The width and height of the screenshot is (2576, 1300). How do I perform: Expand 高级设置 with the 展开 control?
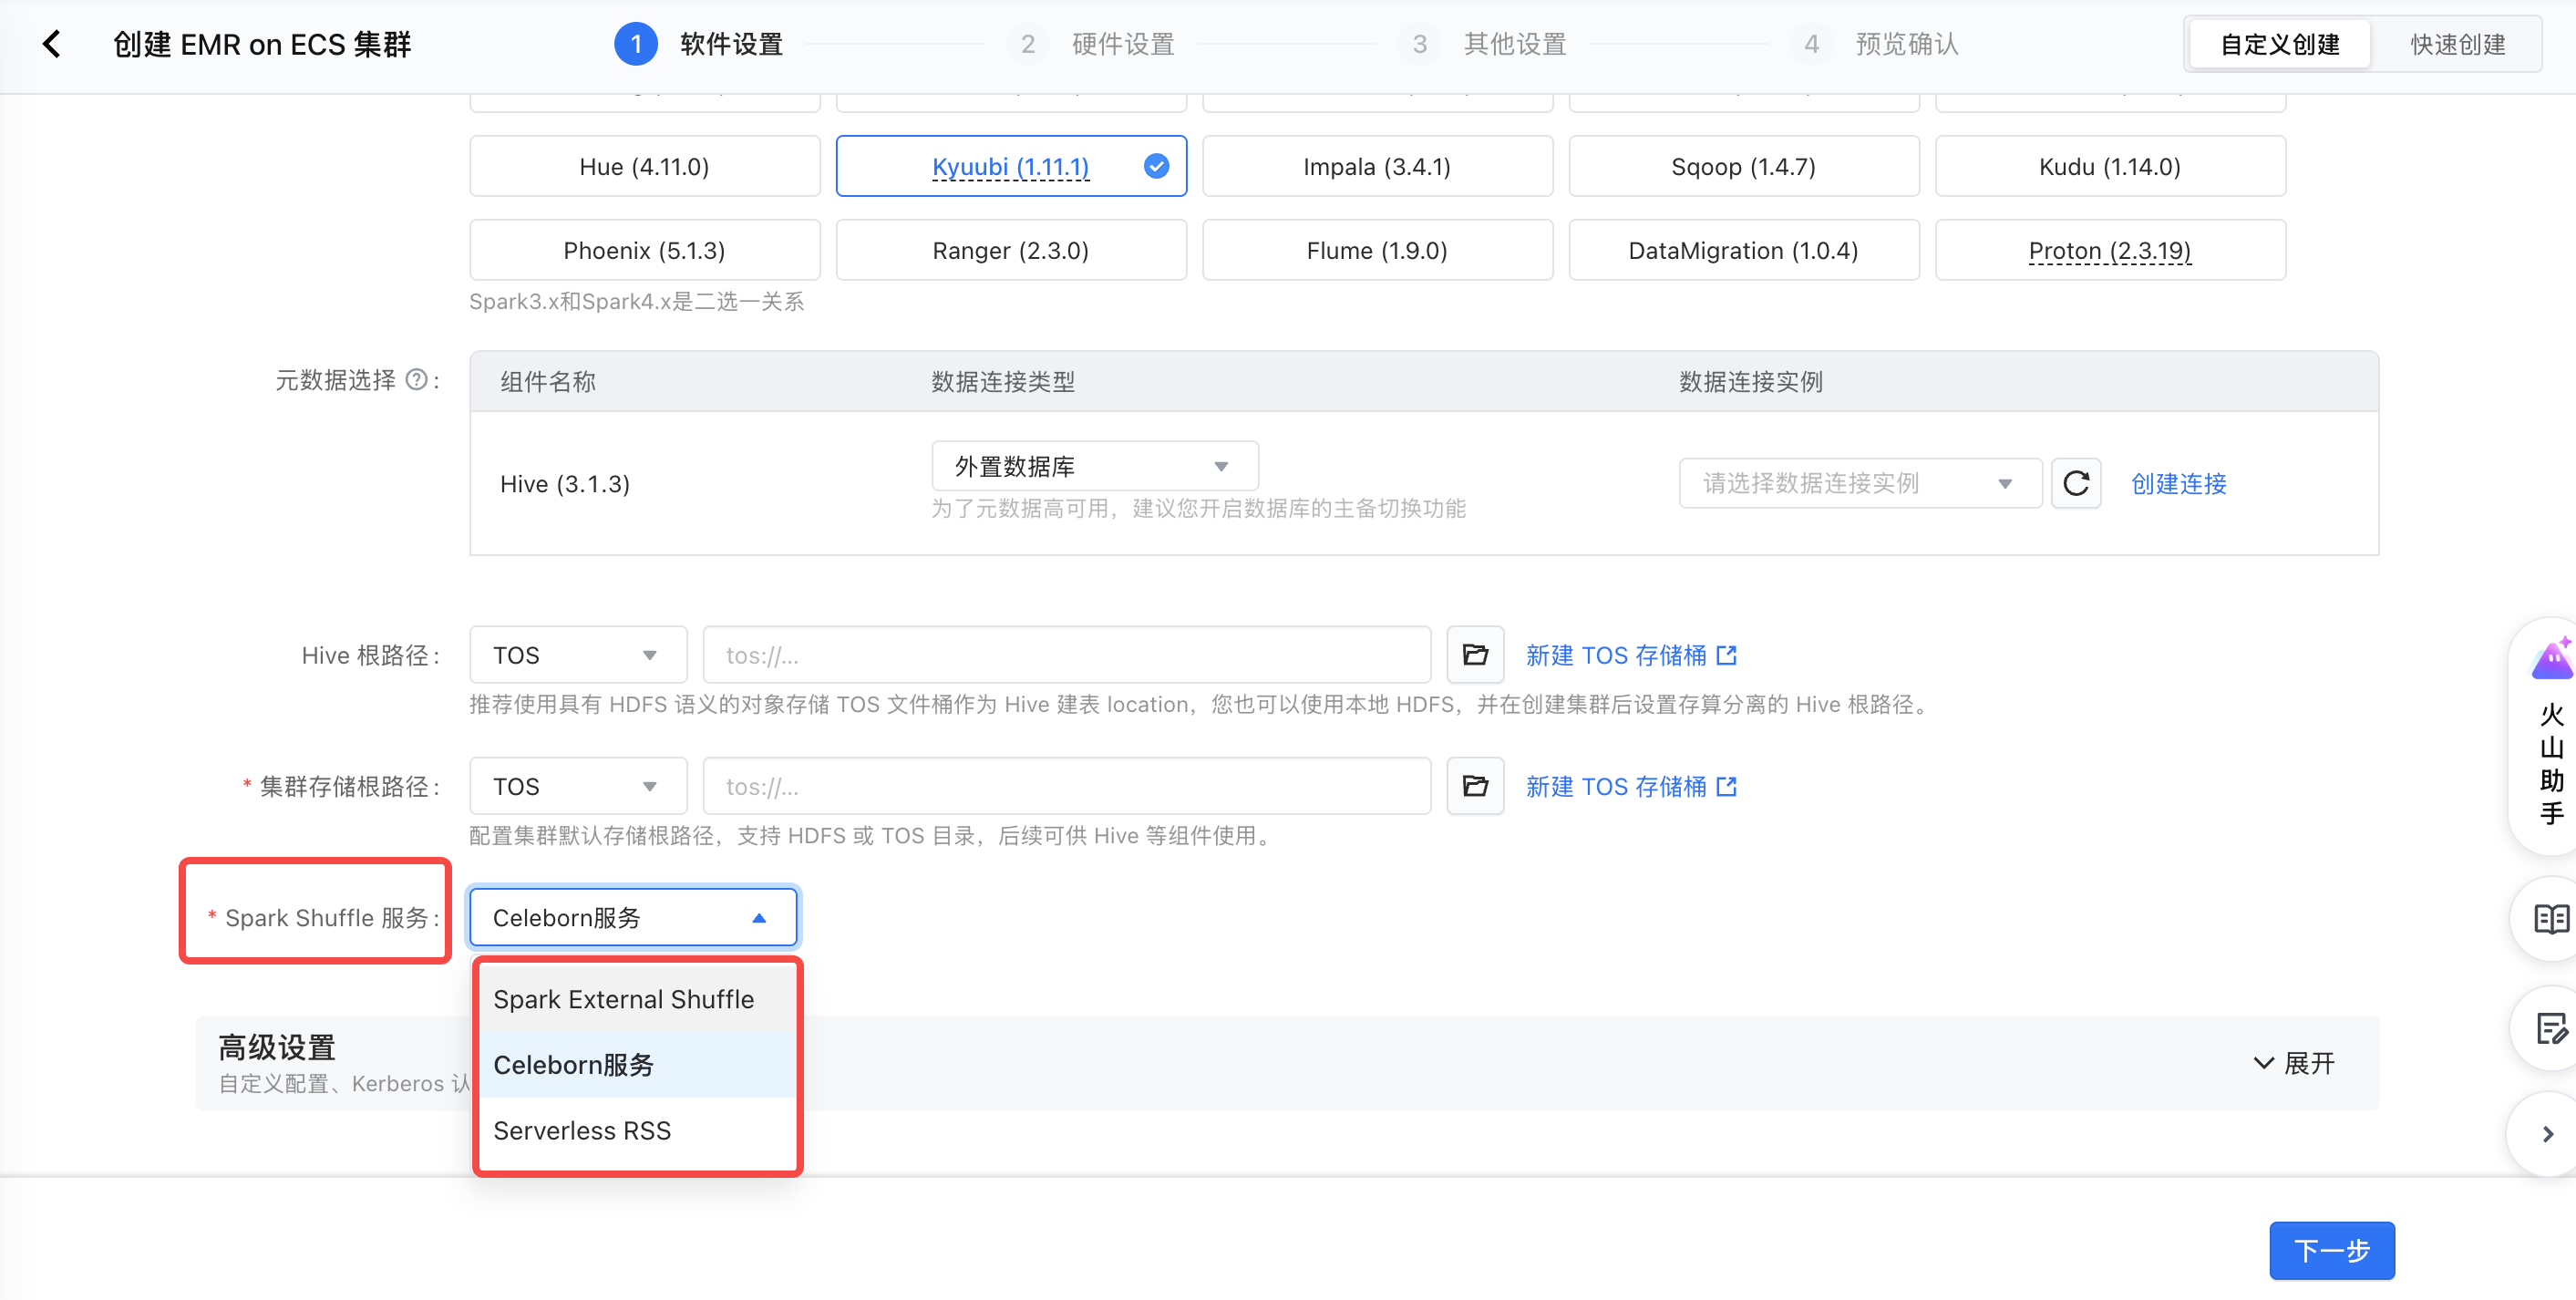click(x=2294, y=1063)
